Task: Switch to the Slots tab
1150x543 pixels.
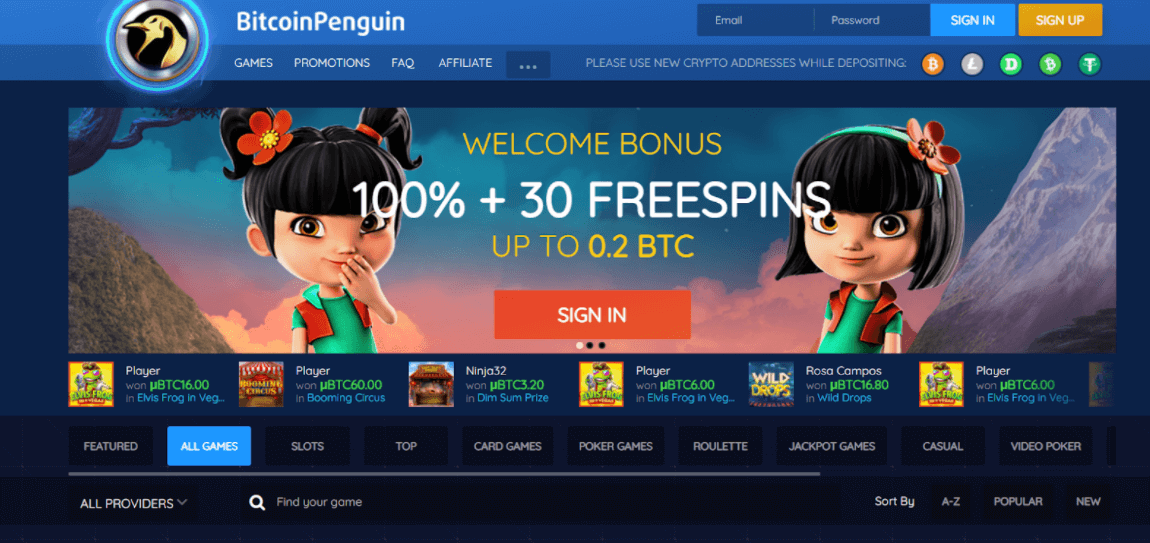Action: 307,446
